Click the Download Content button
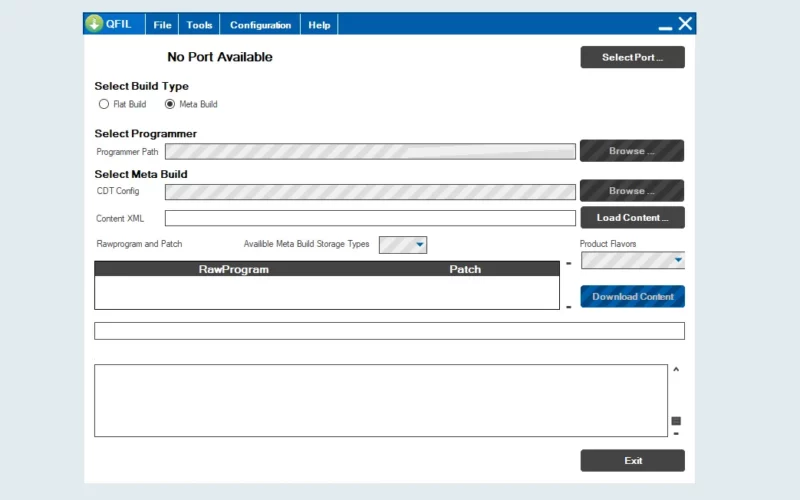 click(632, 296)
